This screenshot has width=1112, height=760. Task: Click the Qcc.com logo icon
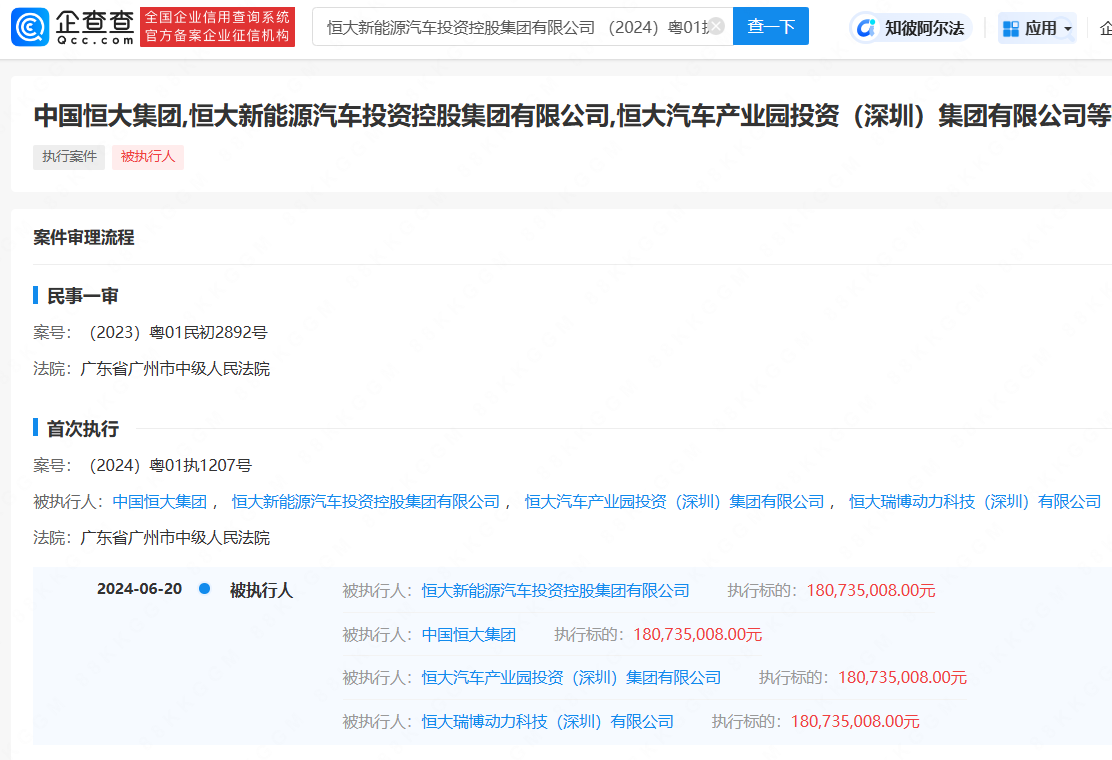pyautogui.click(x=30, y=27)
